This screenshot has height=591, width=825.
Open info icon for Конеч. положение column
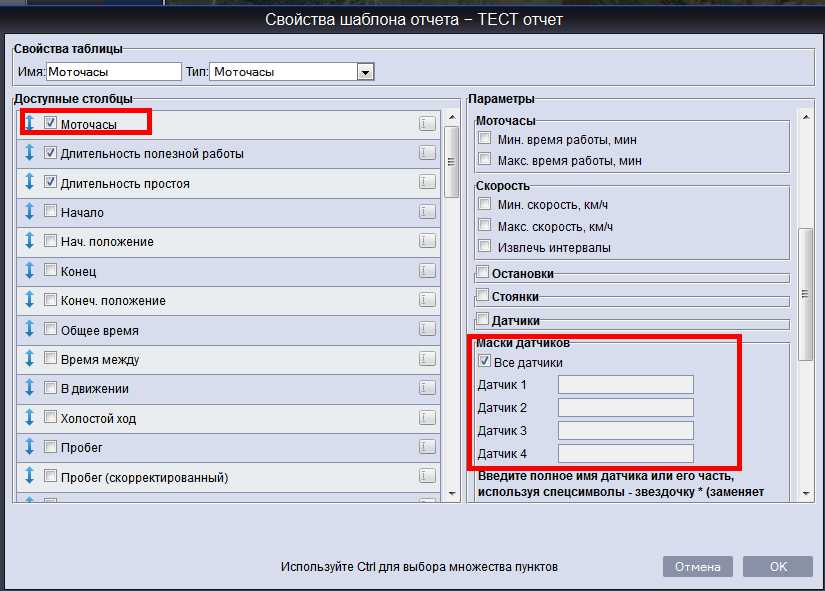427,300
